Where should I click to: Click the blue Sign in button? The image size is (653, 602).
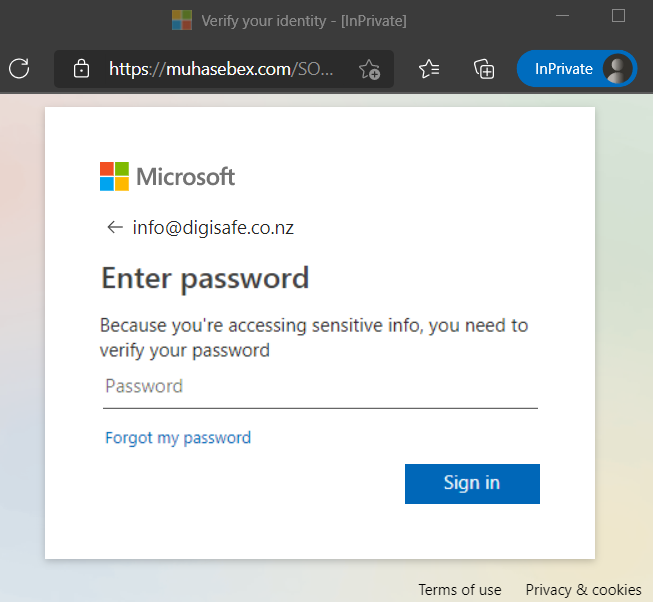point(472,484)
